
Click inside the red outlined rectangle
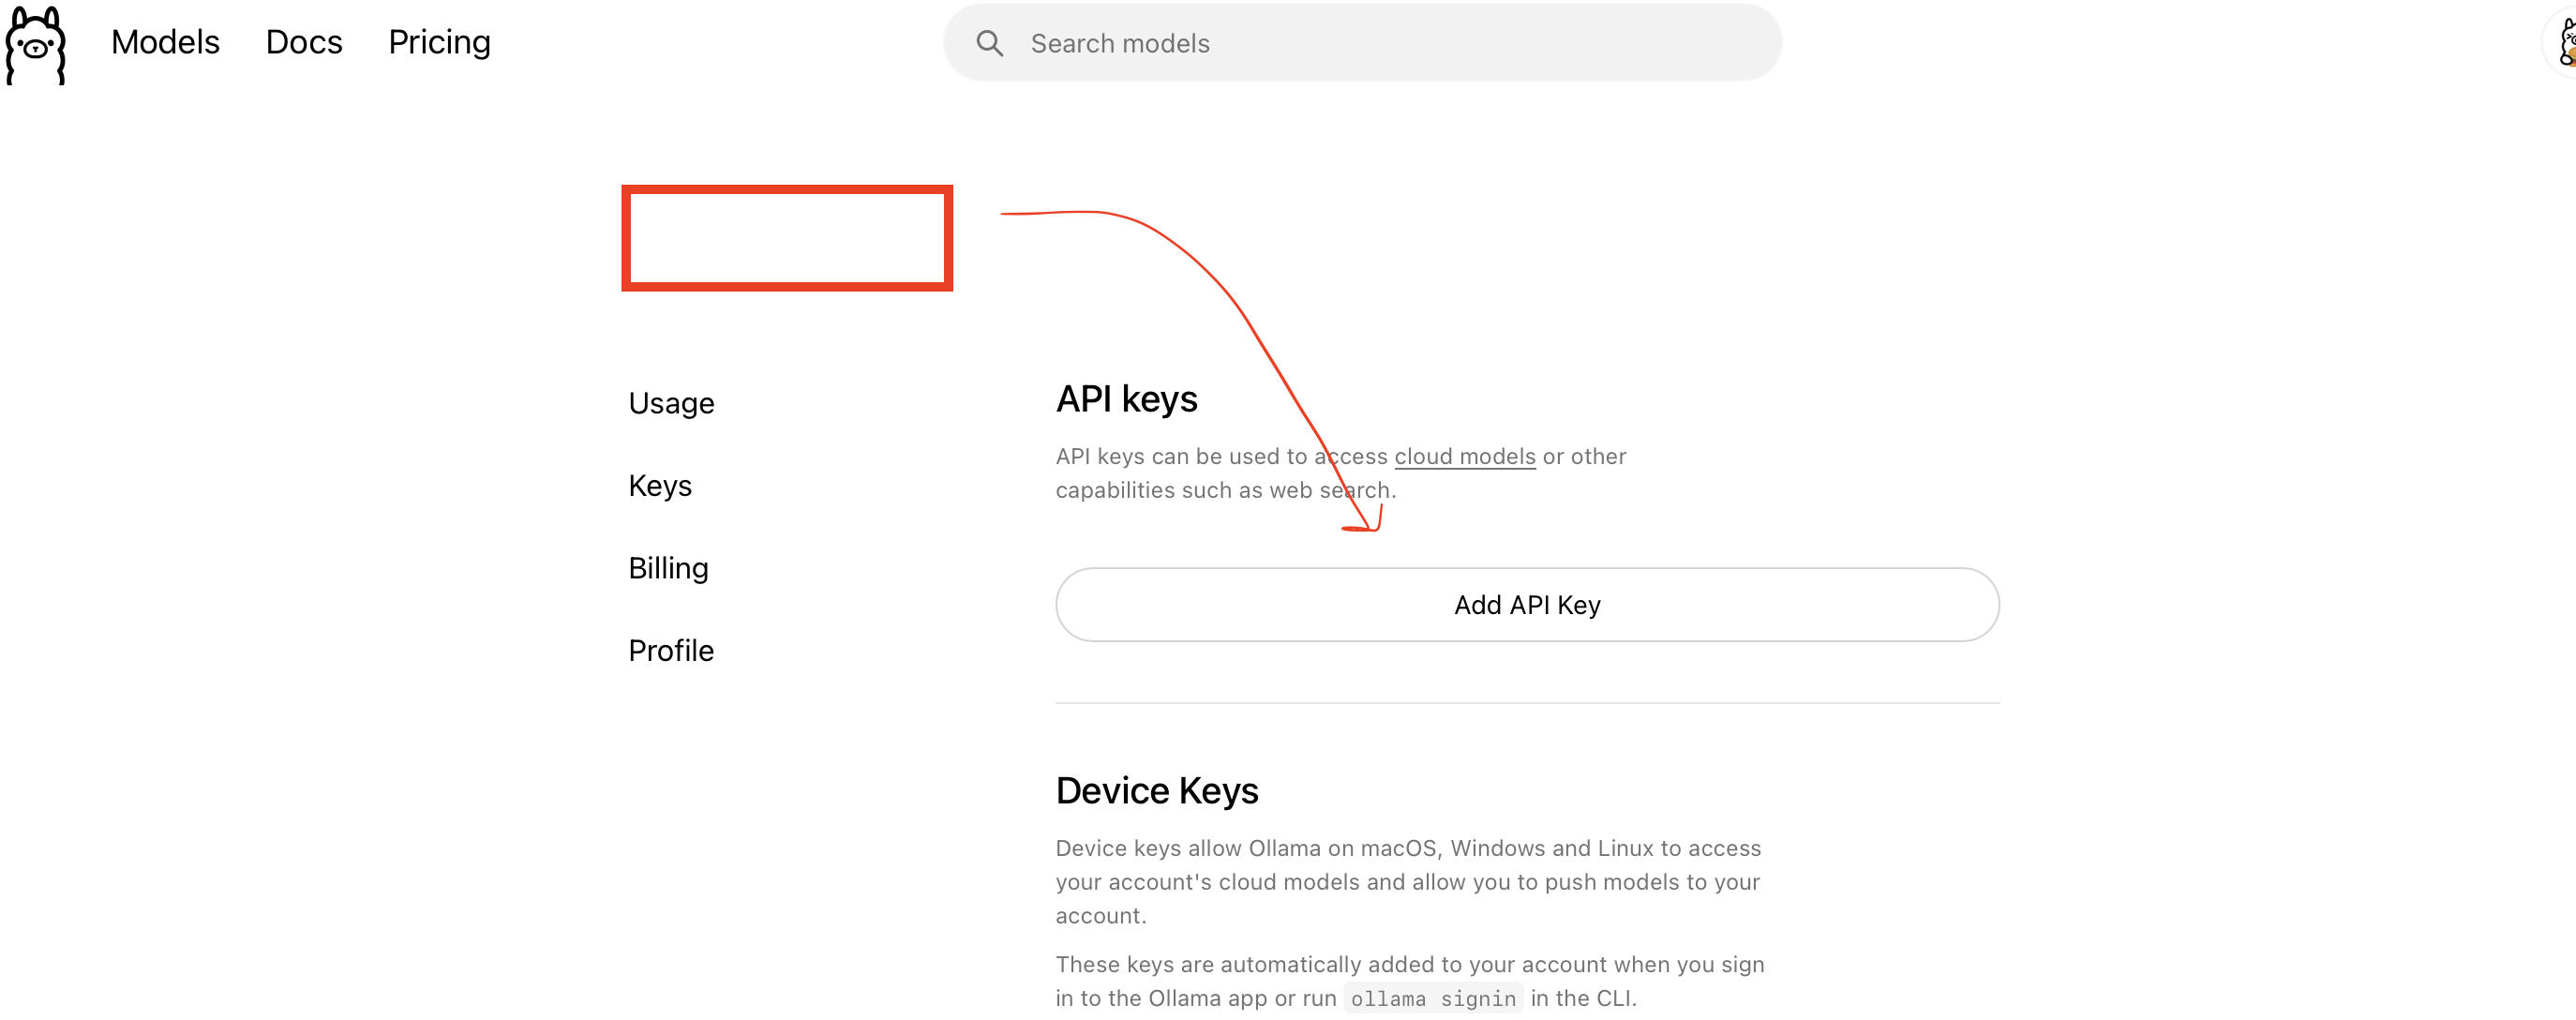[x=787, y=238]
